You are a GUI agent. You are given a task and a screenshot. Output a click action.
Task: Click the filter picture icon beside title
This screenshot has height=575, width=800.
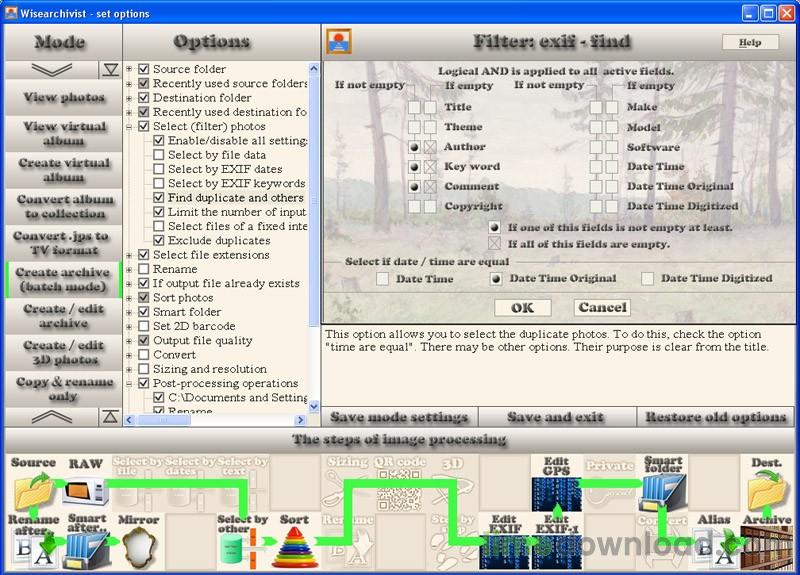coord(339,42)
